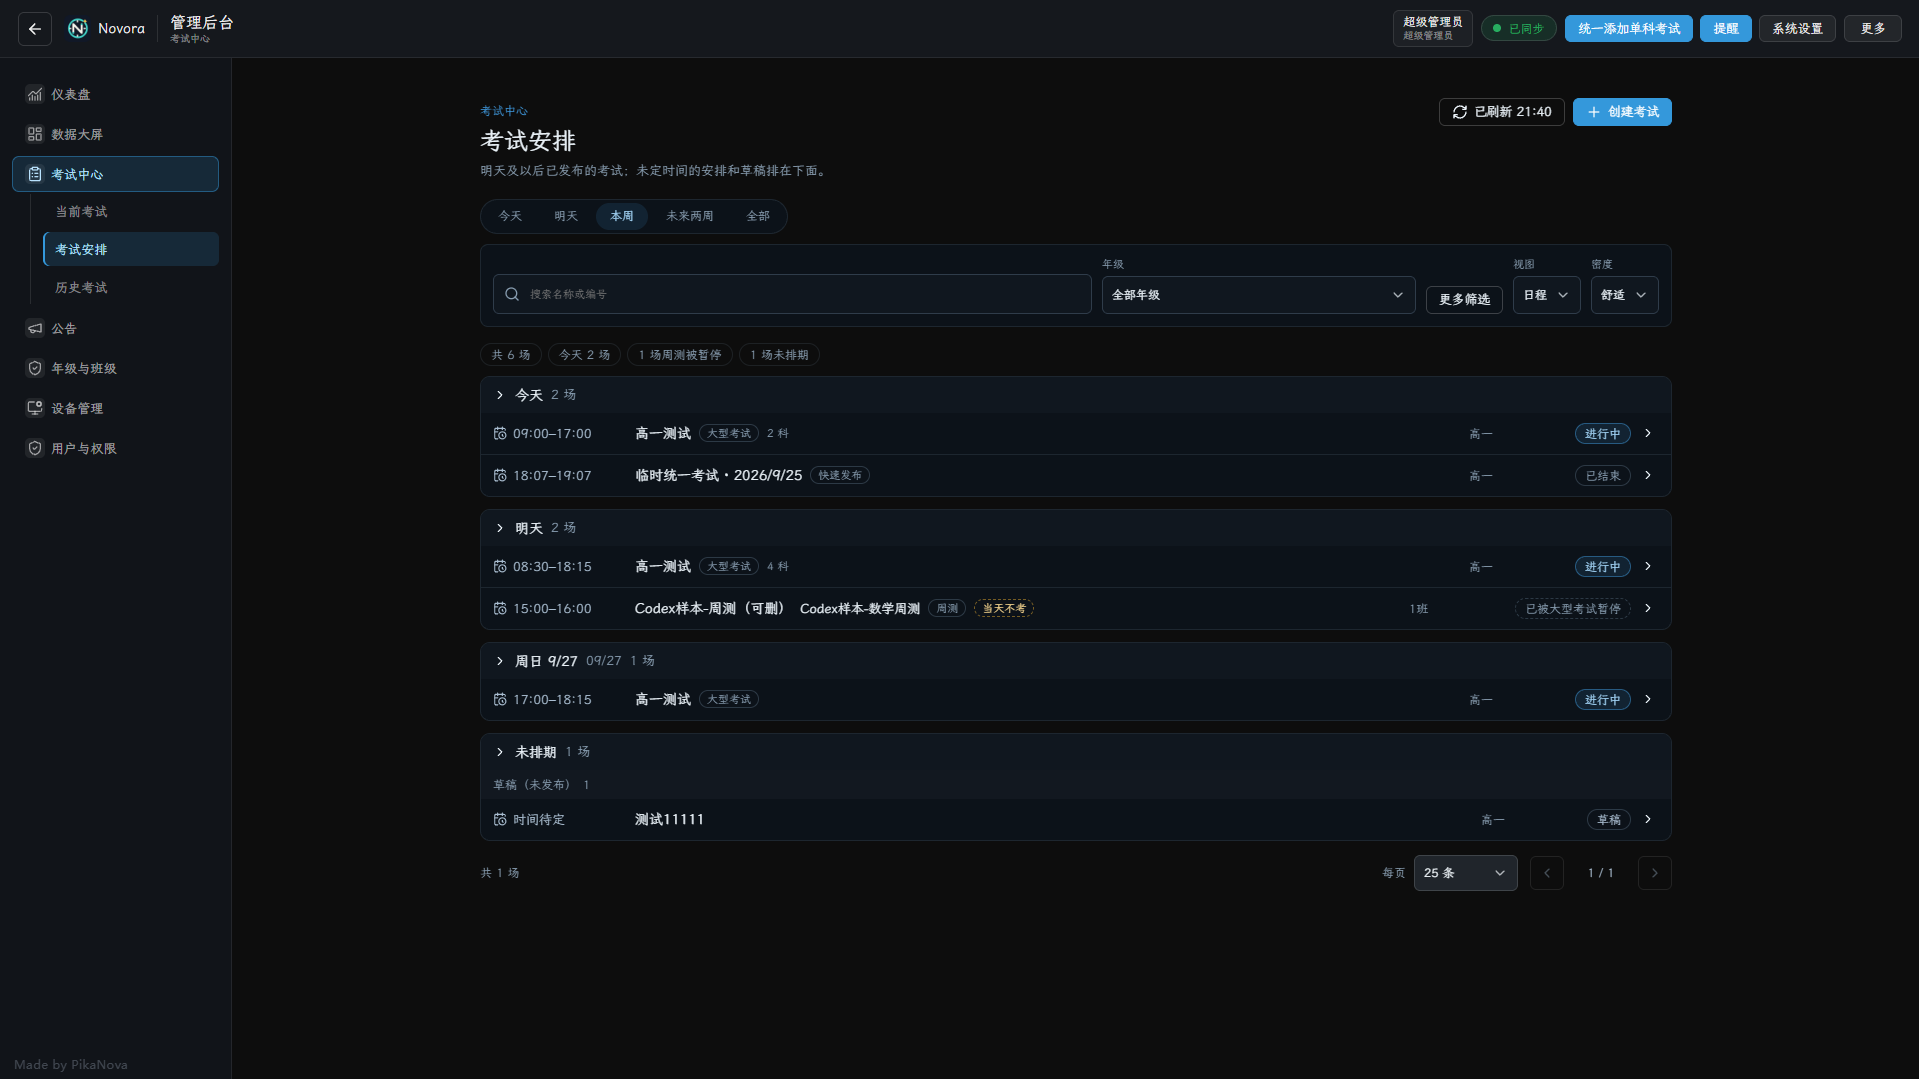The height and width of the screenshot is (1079, 1919).
Task: Open details arrow for 临时统一考试 row
Action: click(x=1648, y=475)
